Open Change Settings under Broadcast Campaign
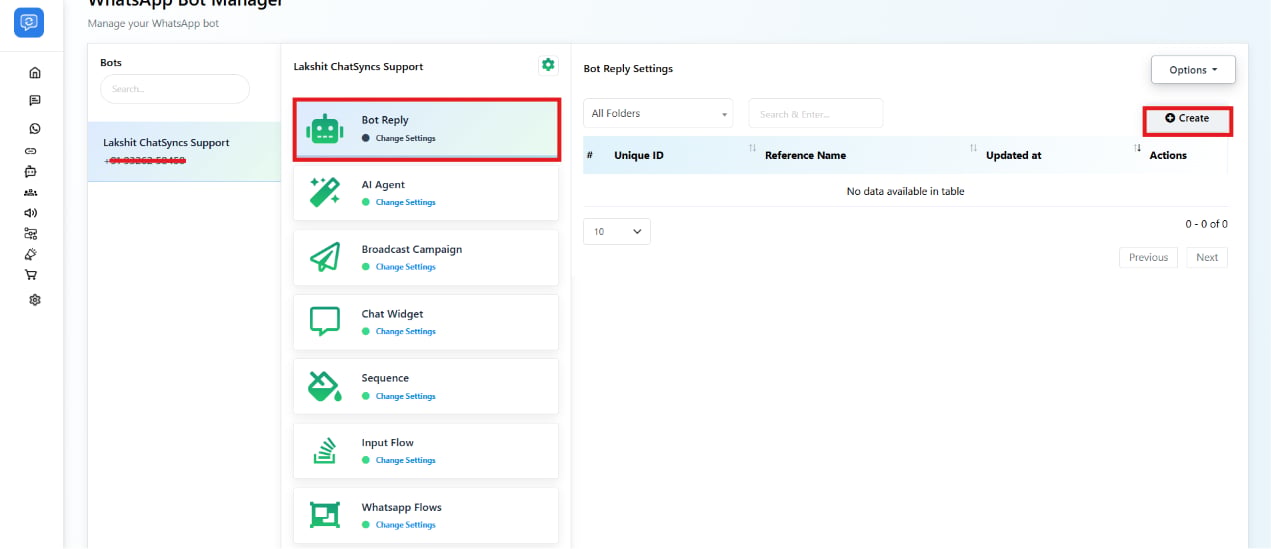This screenshot has height=549, width=1271. point(405,267)
